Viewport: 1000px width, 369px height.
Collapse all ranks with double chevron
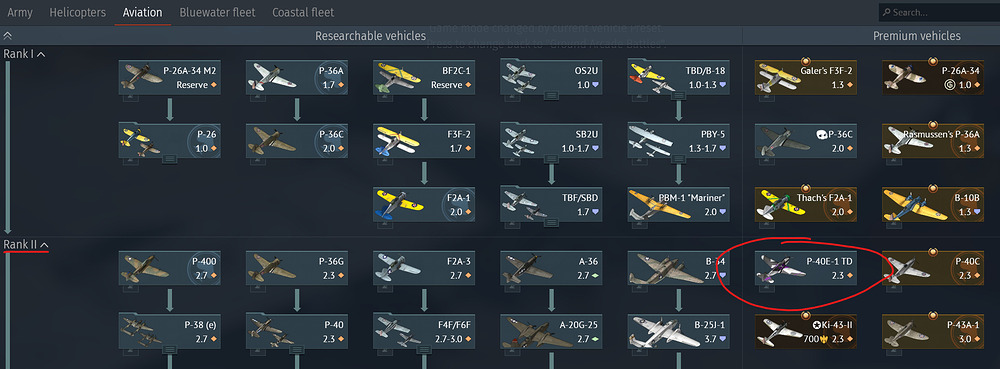[x=8, y=36]
